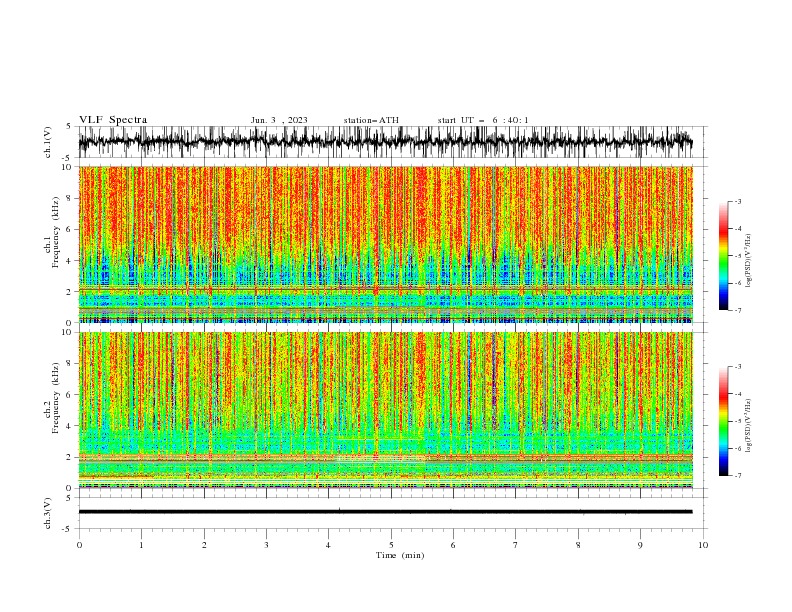Viewport: 792px width, 612px height.
Task: Click the ch.1 PSD color bar
Action: pyautogui.click(x=723, y=256)
